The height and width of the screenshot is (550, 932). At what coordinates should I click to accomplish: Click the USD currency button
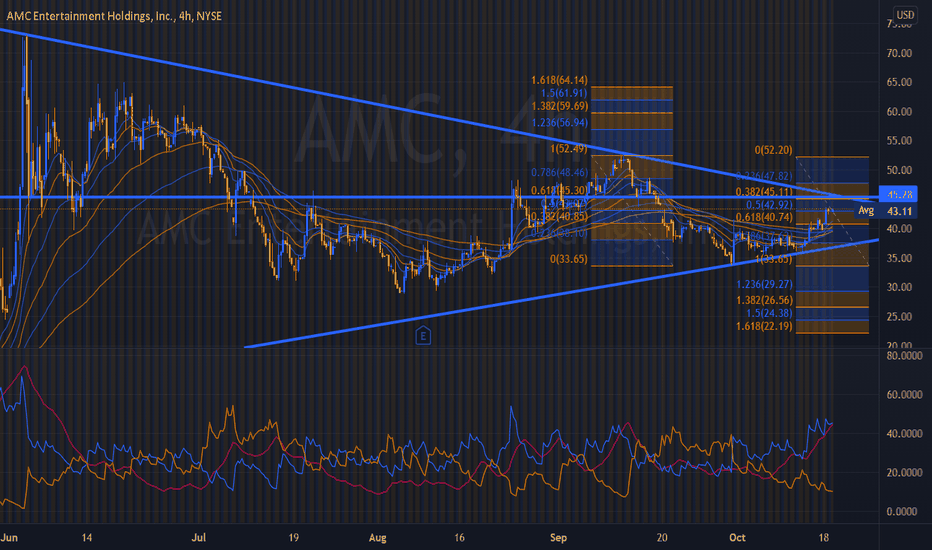click(905, 15)
